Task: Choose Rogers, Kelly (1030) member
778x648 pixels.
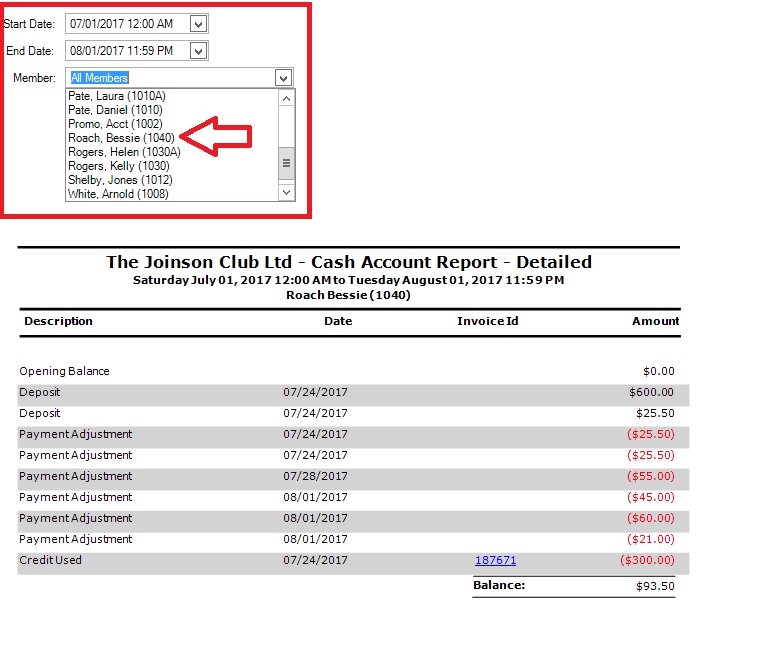Action: [119, 166]
